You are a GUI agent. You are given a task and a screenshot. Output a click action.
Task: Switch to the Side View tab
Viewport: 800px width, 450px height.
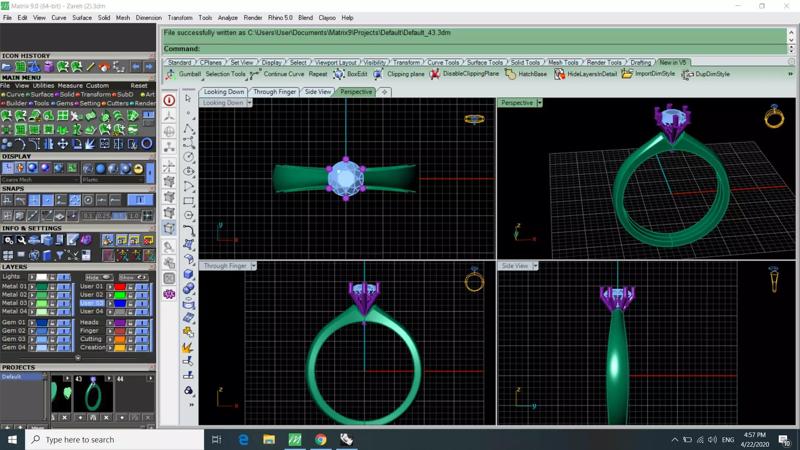[x=317, y=92]
